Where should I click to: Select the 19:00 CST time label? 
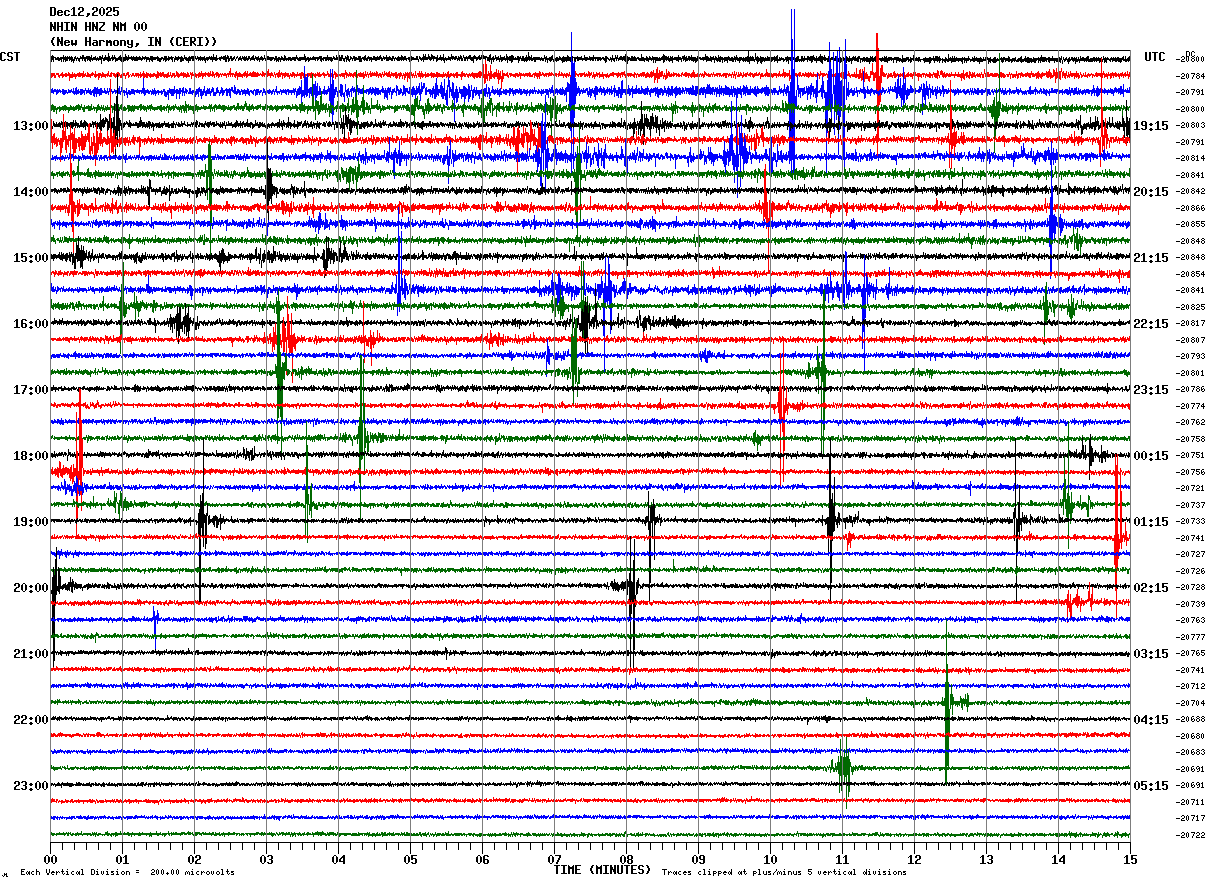[31, 522]
